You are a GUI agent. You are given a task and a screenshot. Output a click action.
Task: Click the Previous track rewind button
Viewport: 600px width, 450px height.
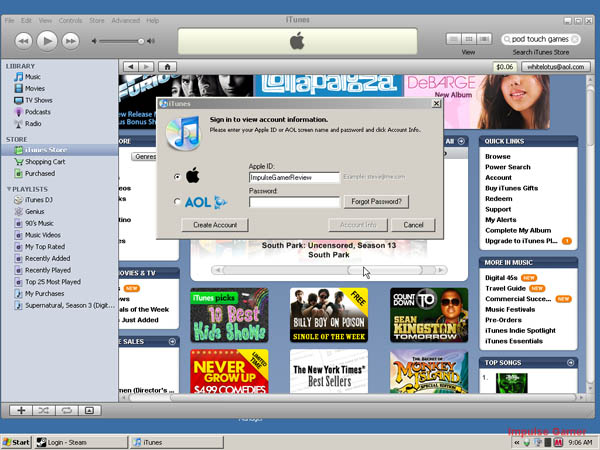point(23,41)
